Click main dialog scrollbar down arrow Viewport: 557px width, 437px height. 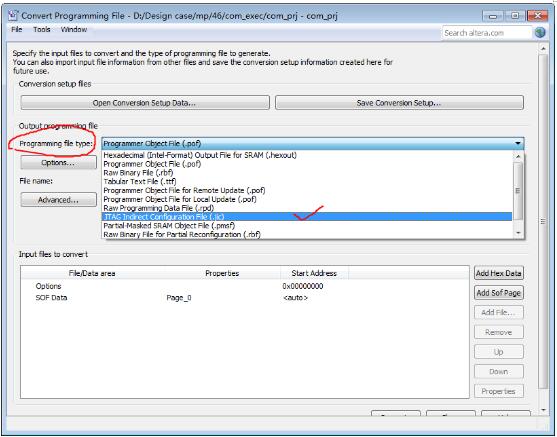(543, 410)
